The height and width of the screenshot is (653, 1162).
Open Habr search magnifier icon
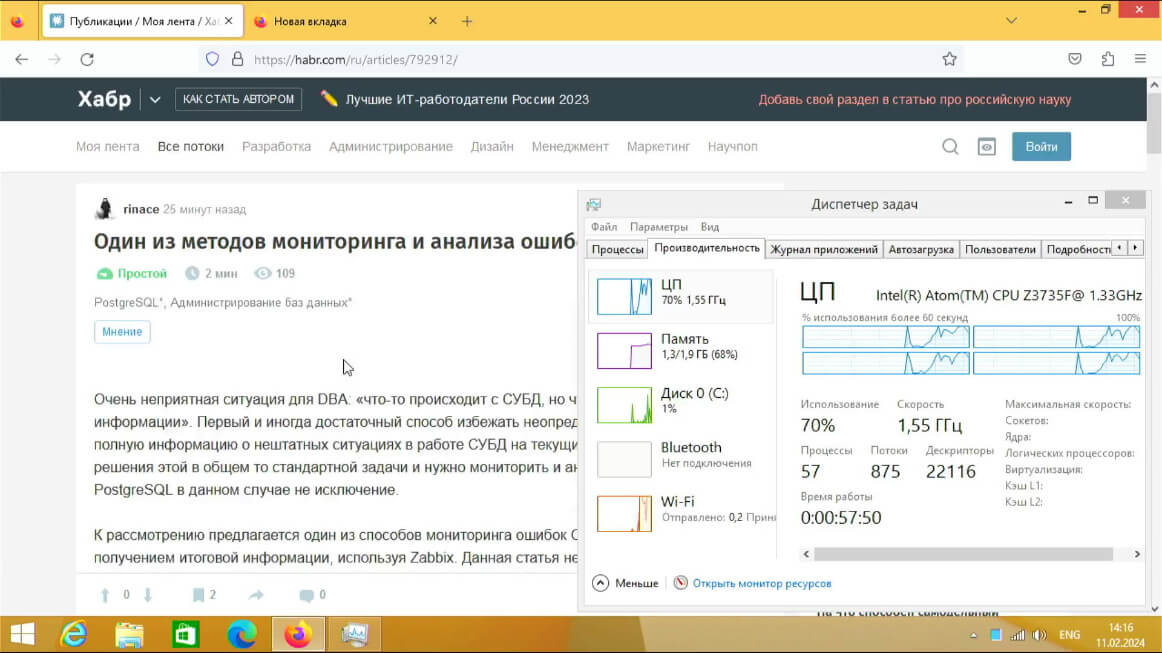(950, 147)
